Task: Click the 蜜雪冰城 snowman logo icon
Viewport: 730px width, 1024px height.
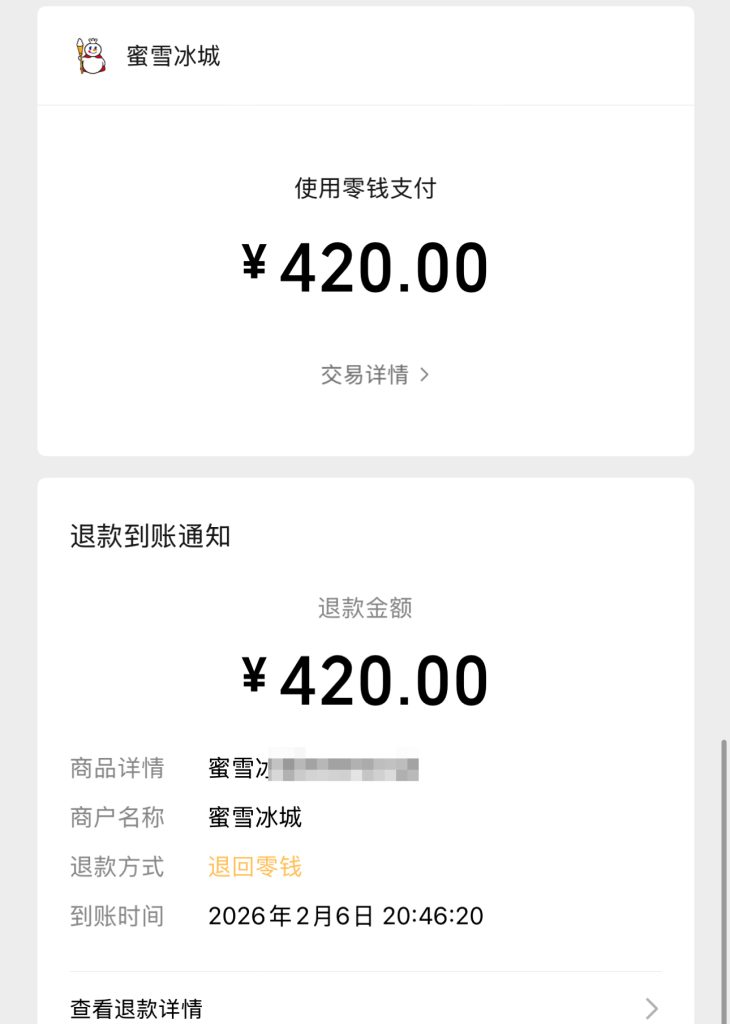Action: (90, 56)
